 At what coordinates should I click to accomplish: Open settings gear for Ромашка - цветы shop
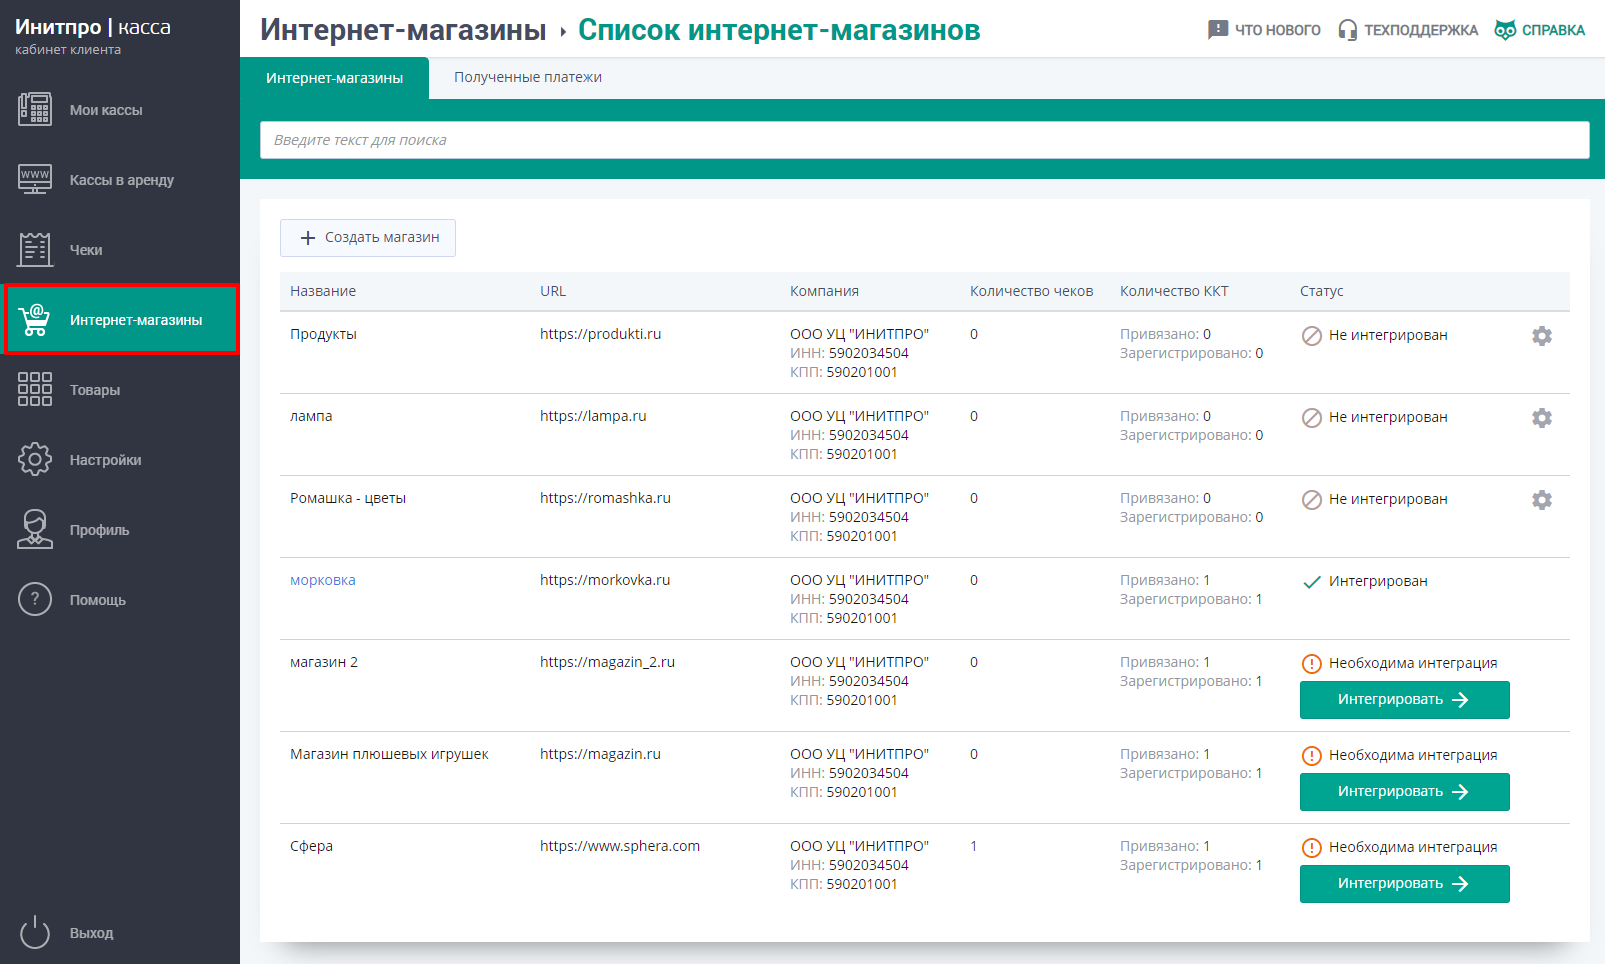[x=1542, y=500]
